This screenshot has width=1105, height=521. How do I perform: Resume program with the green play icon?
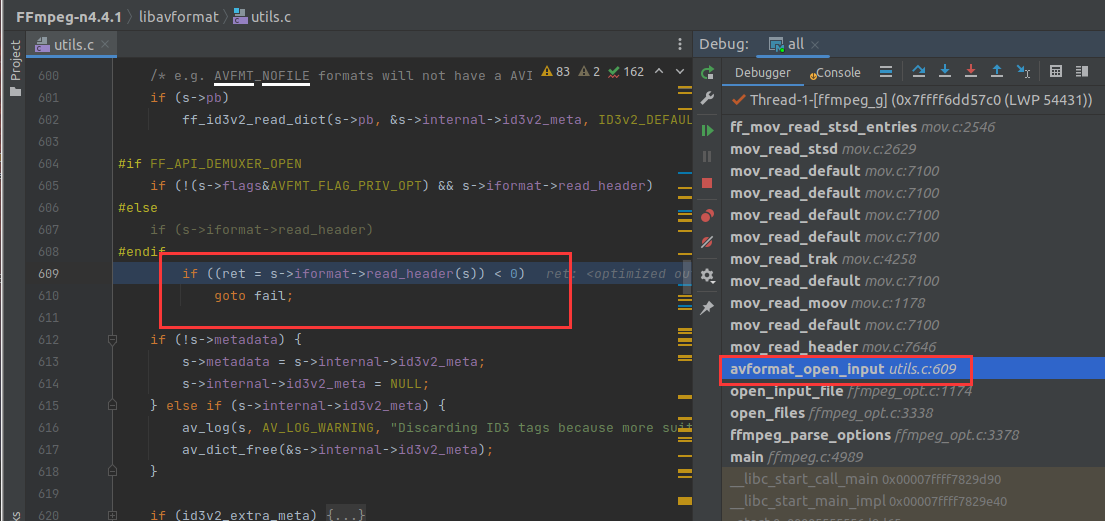coord(708,130)
